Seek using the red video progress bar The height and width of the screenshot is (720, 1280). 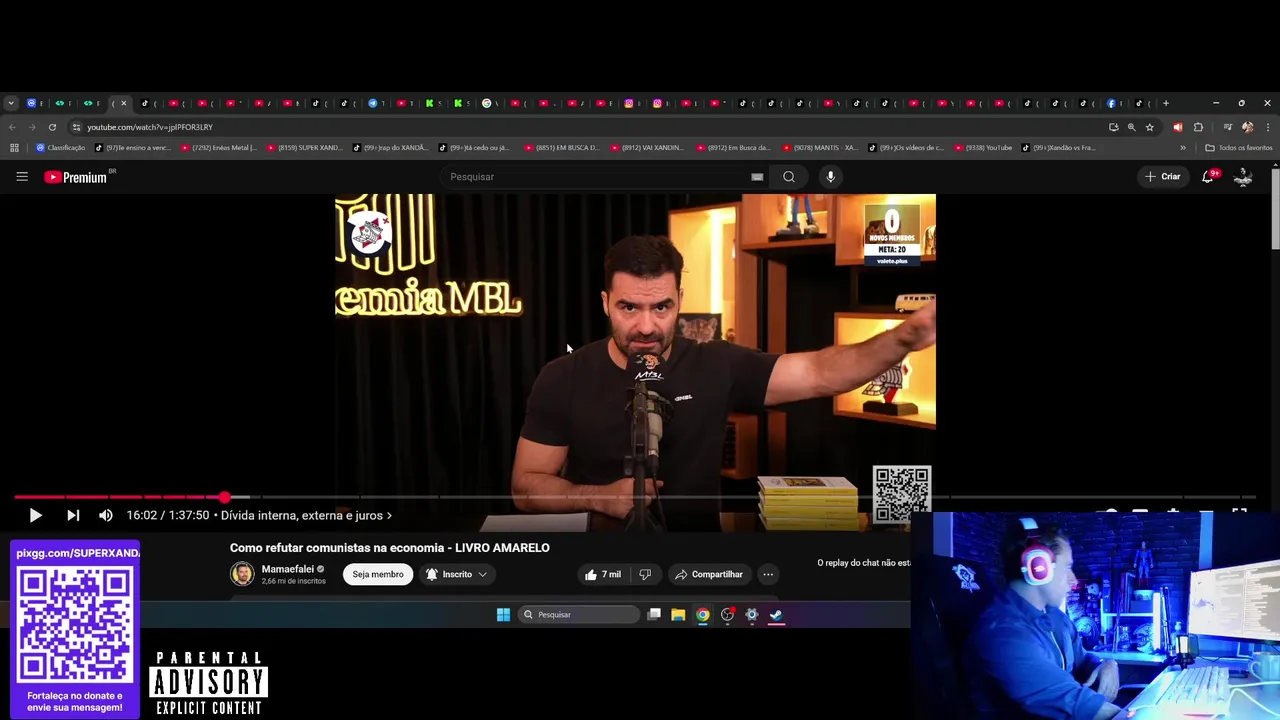point(120,496)
